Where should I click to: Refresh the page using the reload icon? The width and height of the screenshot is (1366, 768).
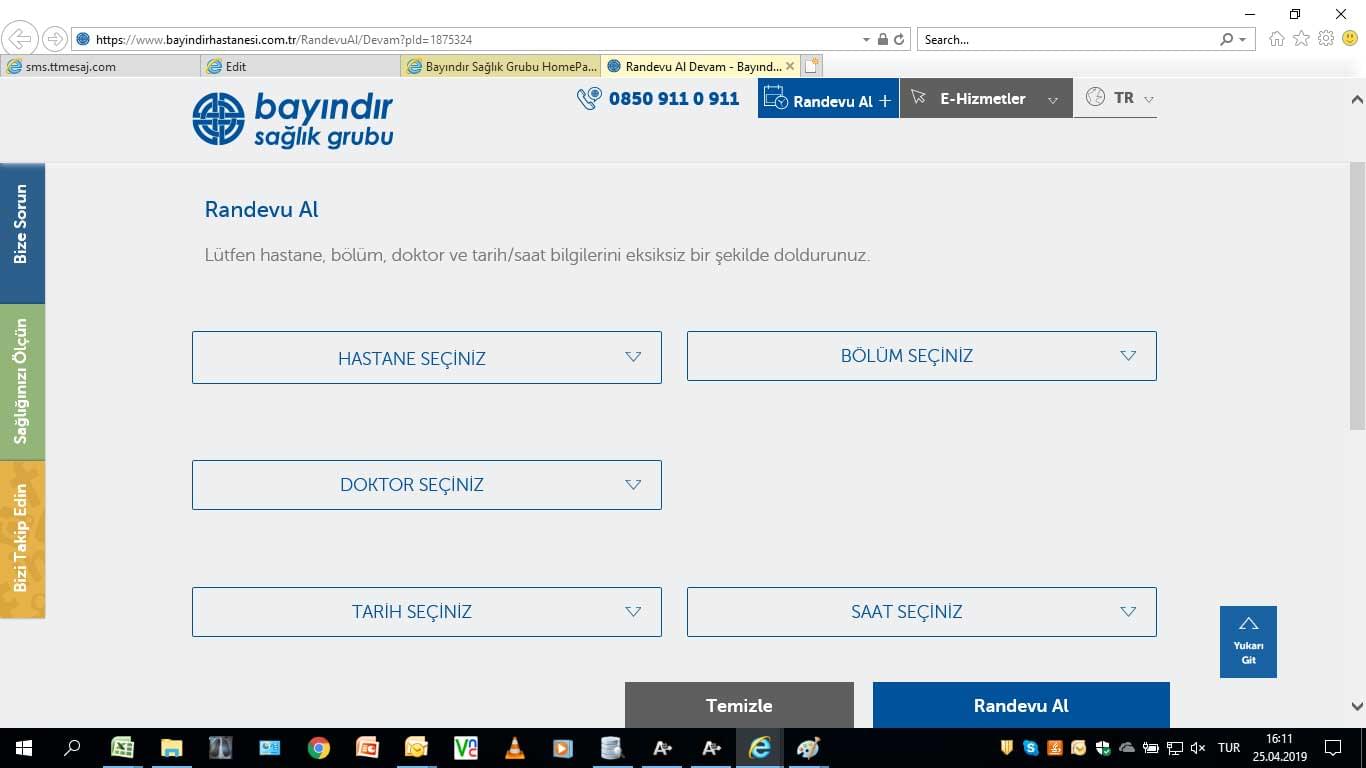click(x=899, y=40)
